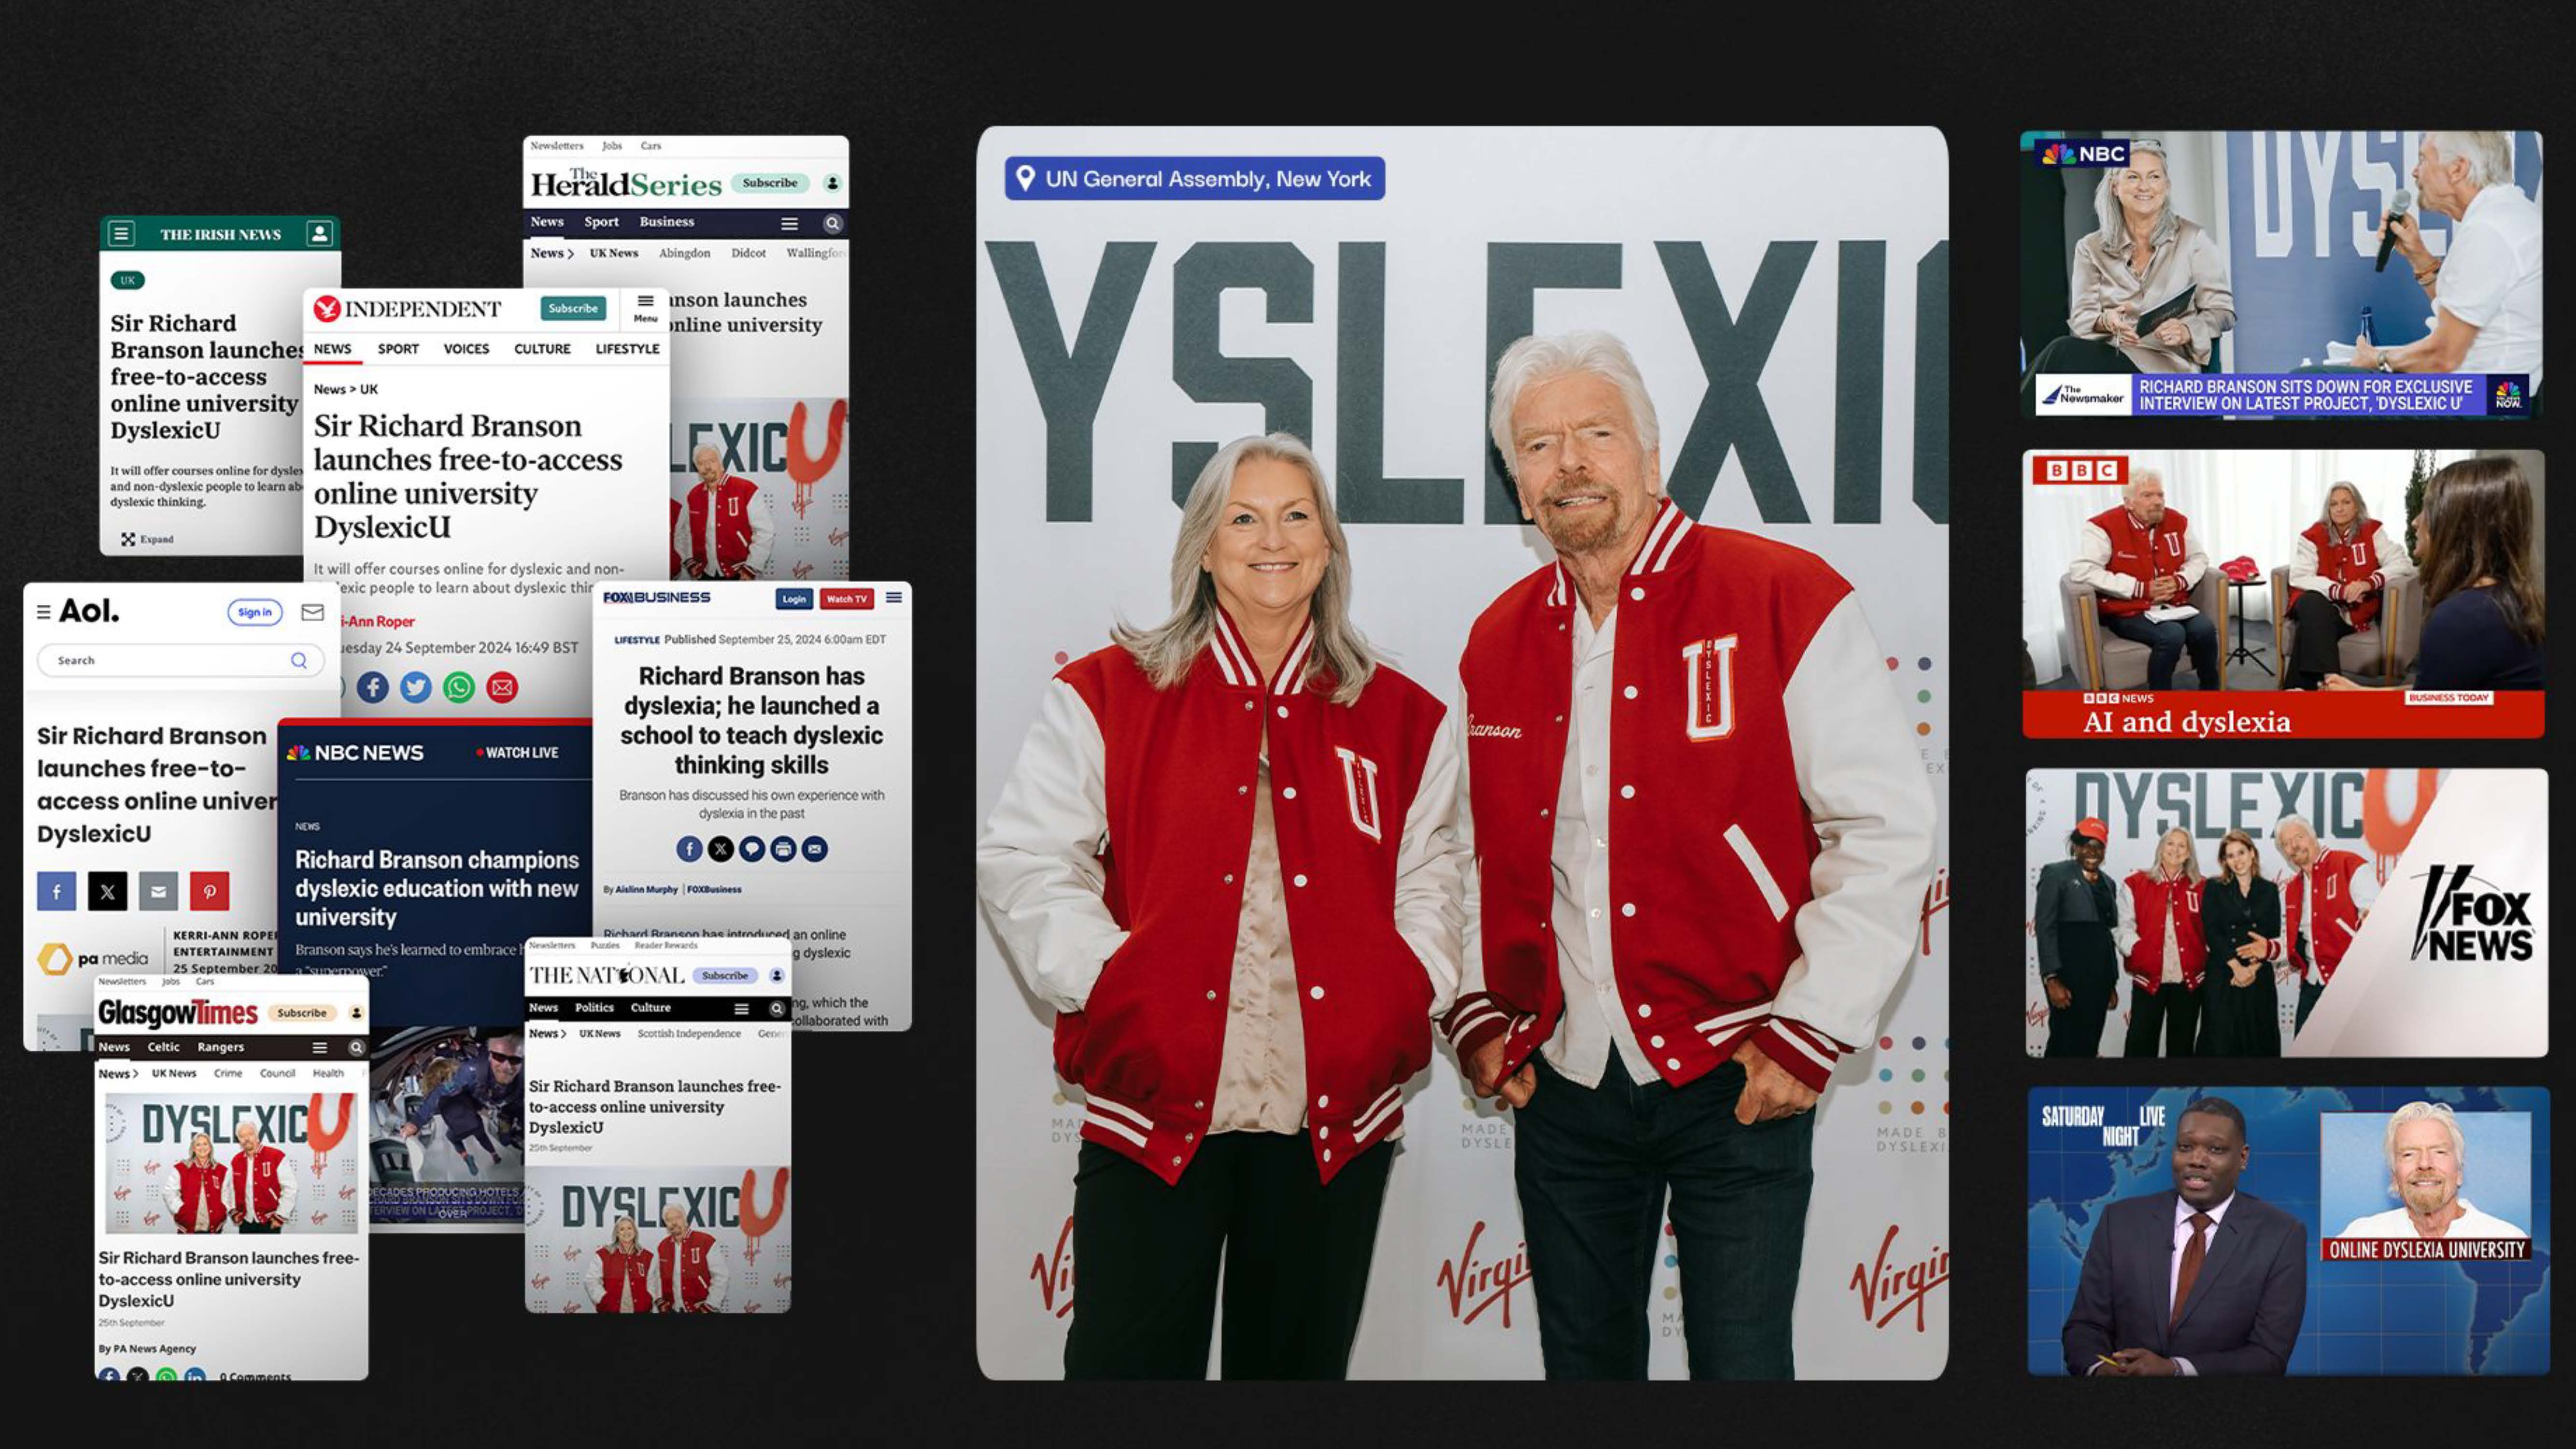Click the Pinterest share button on Aol
The height and width of the screenshot is (1449, 2576).
pos(210,891)
